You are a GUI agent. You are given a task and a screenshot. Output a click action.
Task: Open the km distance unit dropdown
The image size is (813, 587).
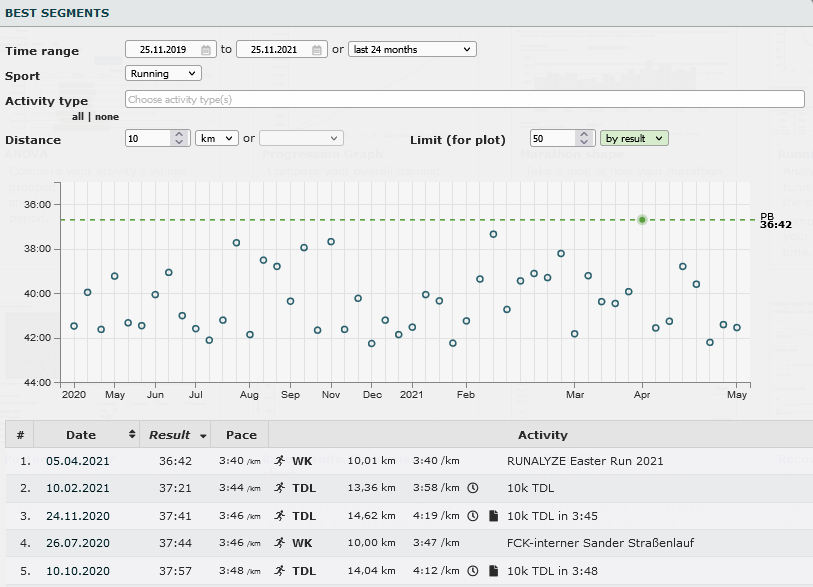coord(216,139)
